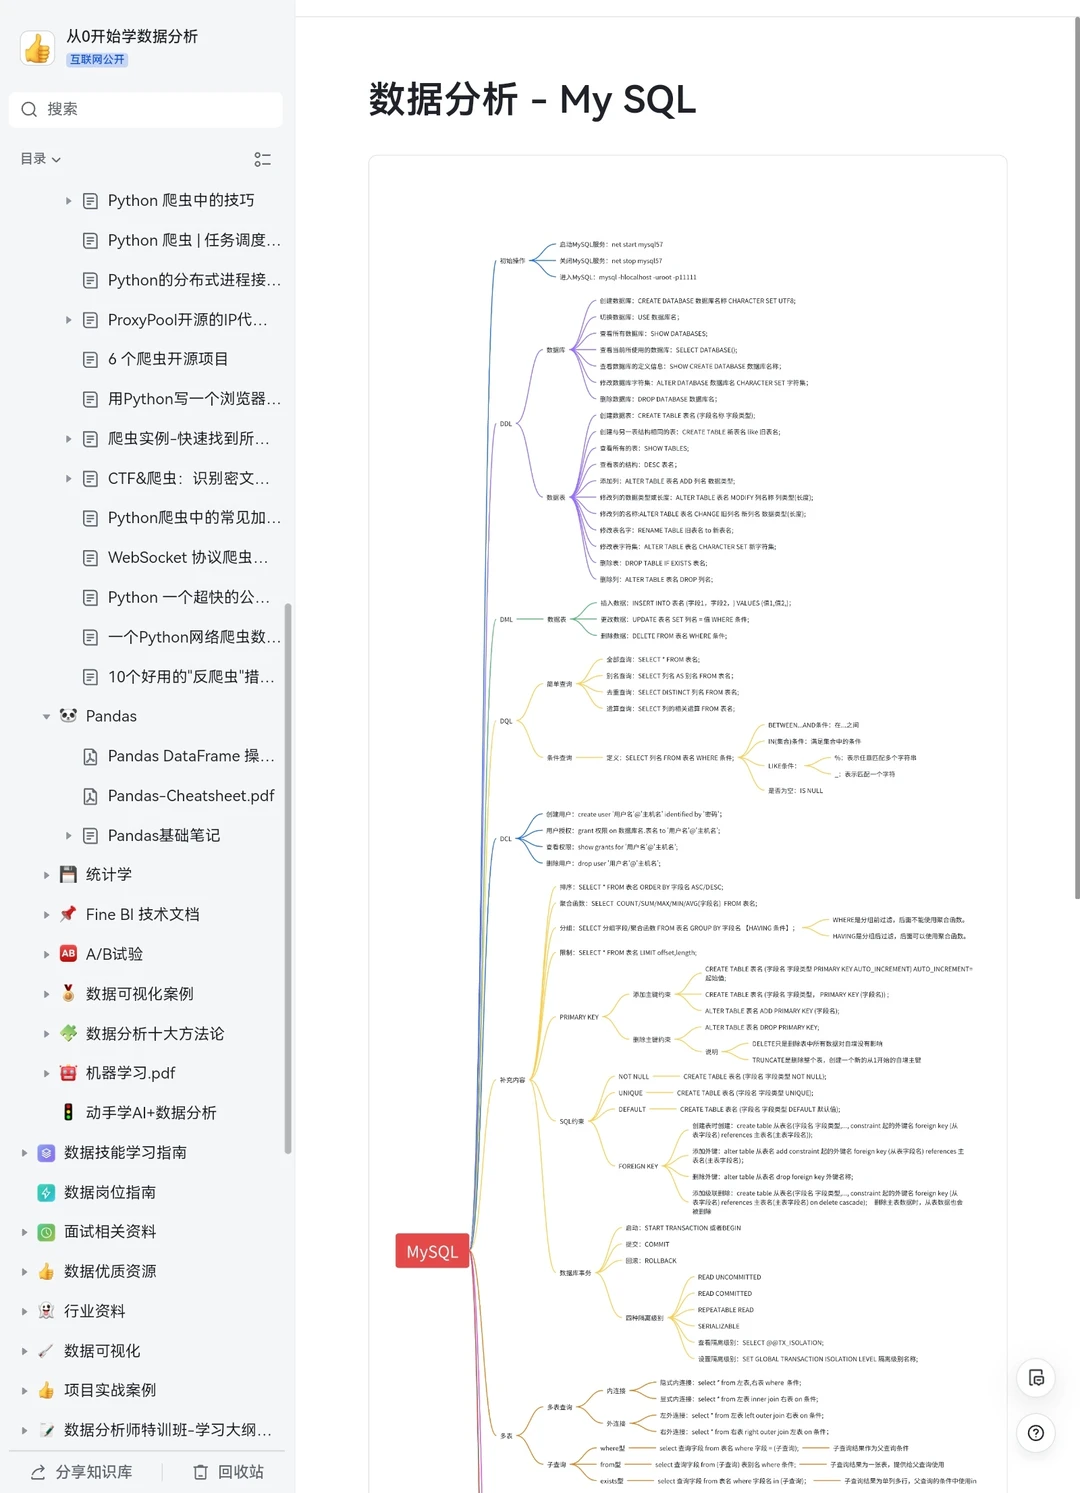Click the thumbs-up knowledge base avatar icon

click(37, 47)
